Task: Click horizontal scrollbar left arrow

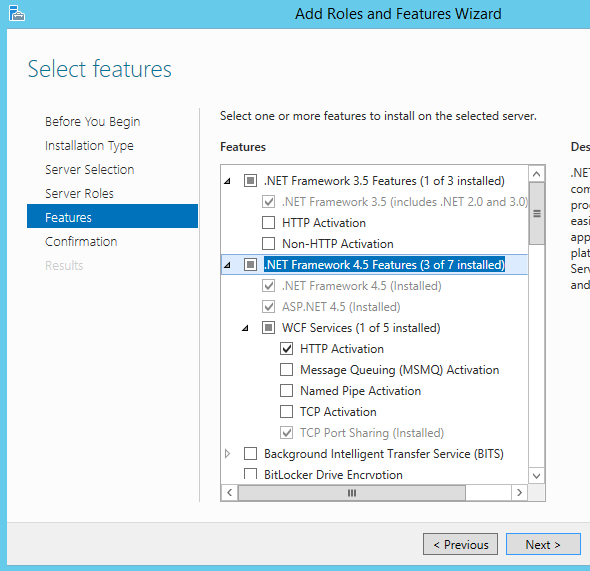Action: point(230,492)
